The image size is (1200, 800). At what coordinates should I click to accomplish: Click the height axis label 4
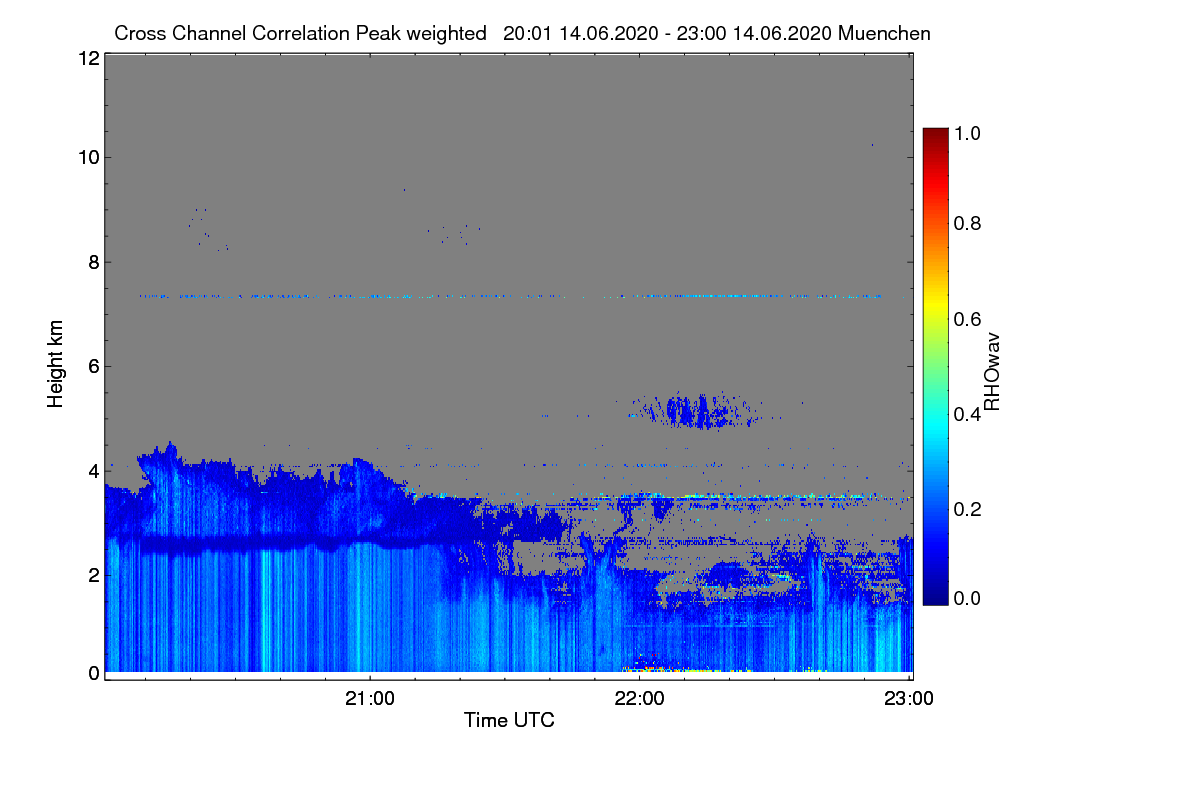[92, 470]
